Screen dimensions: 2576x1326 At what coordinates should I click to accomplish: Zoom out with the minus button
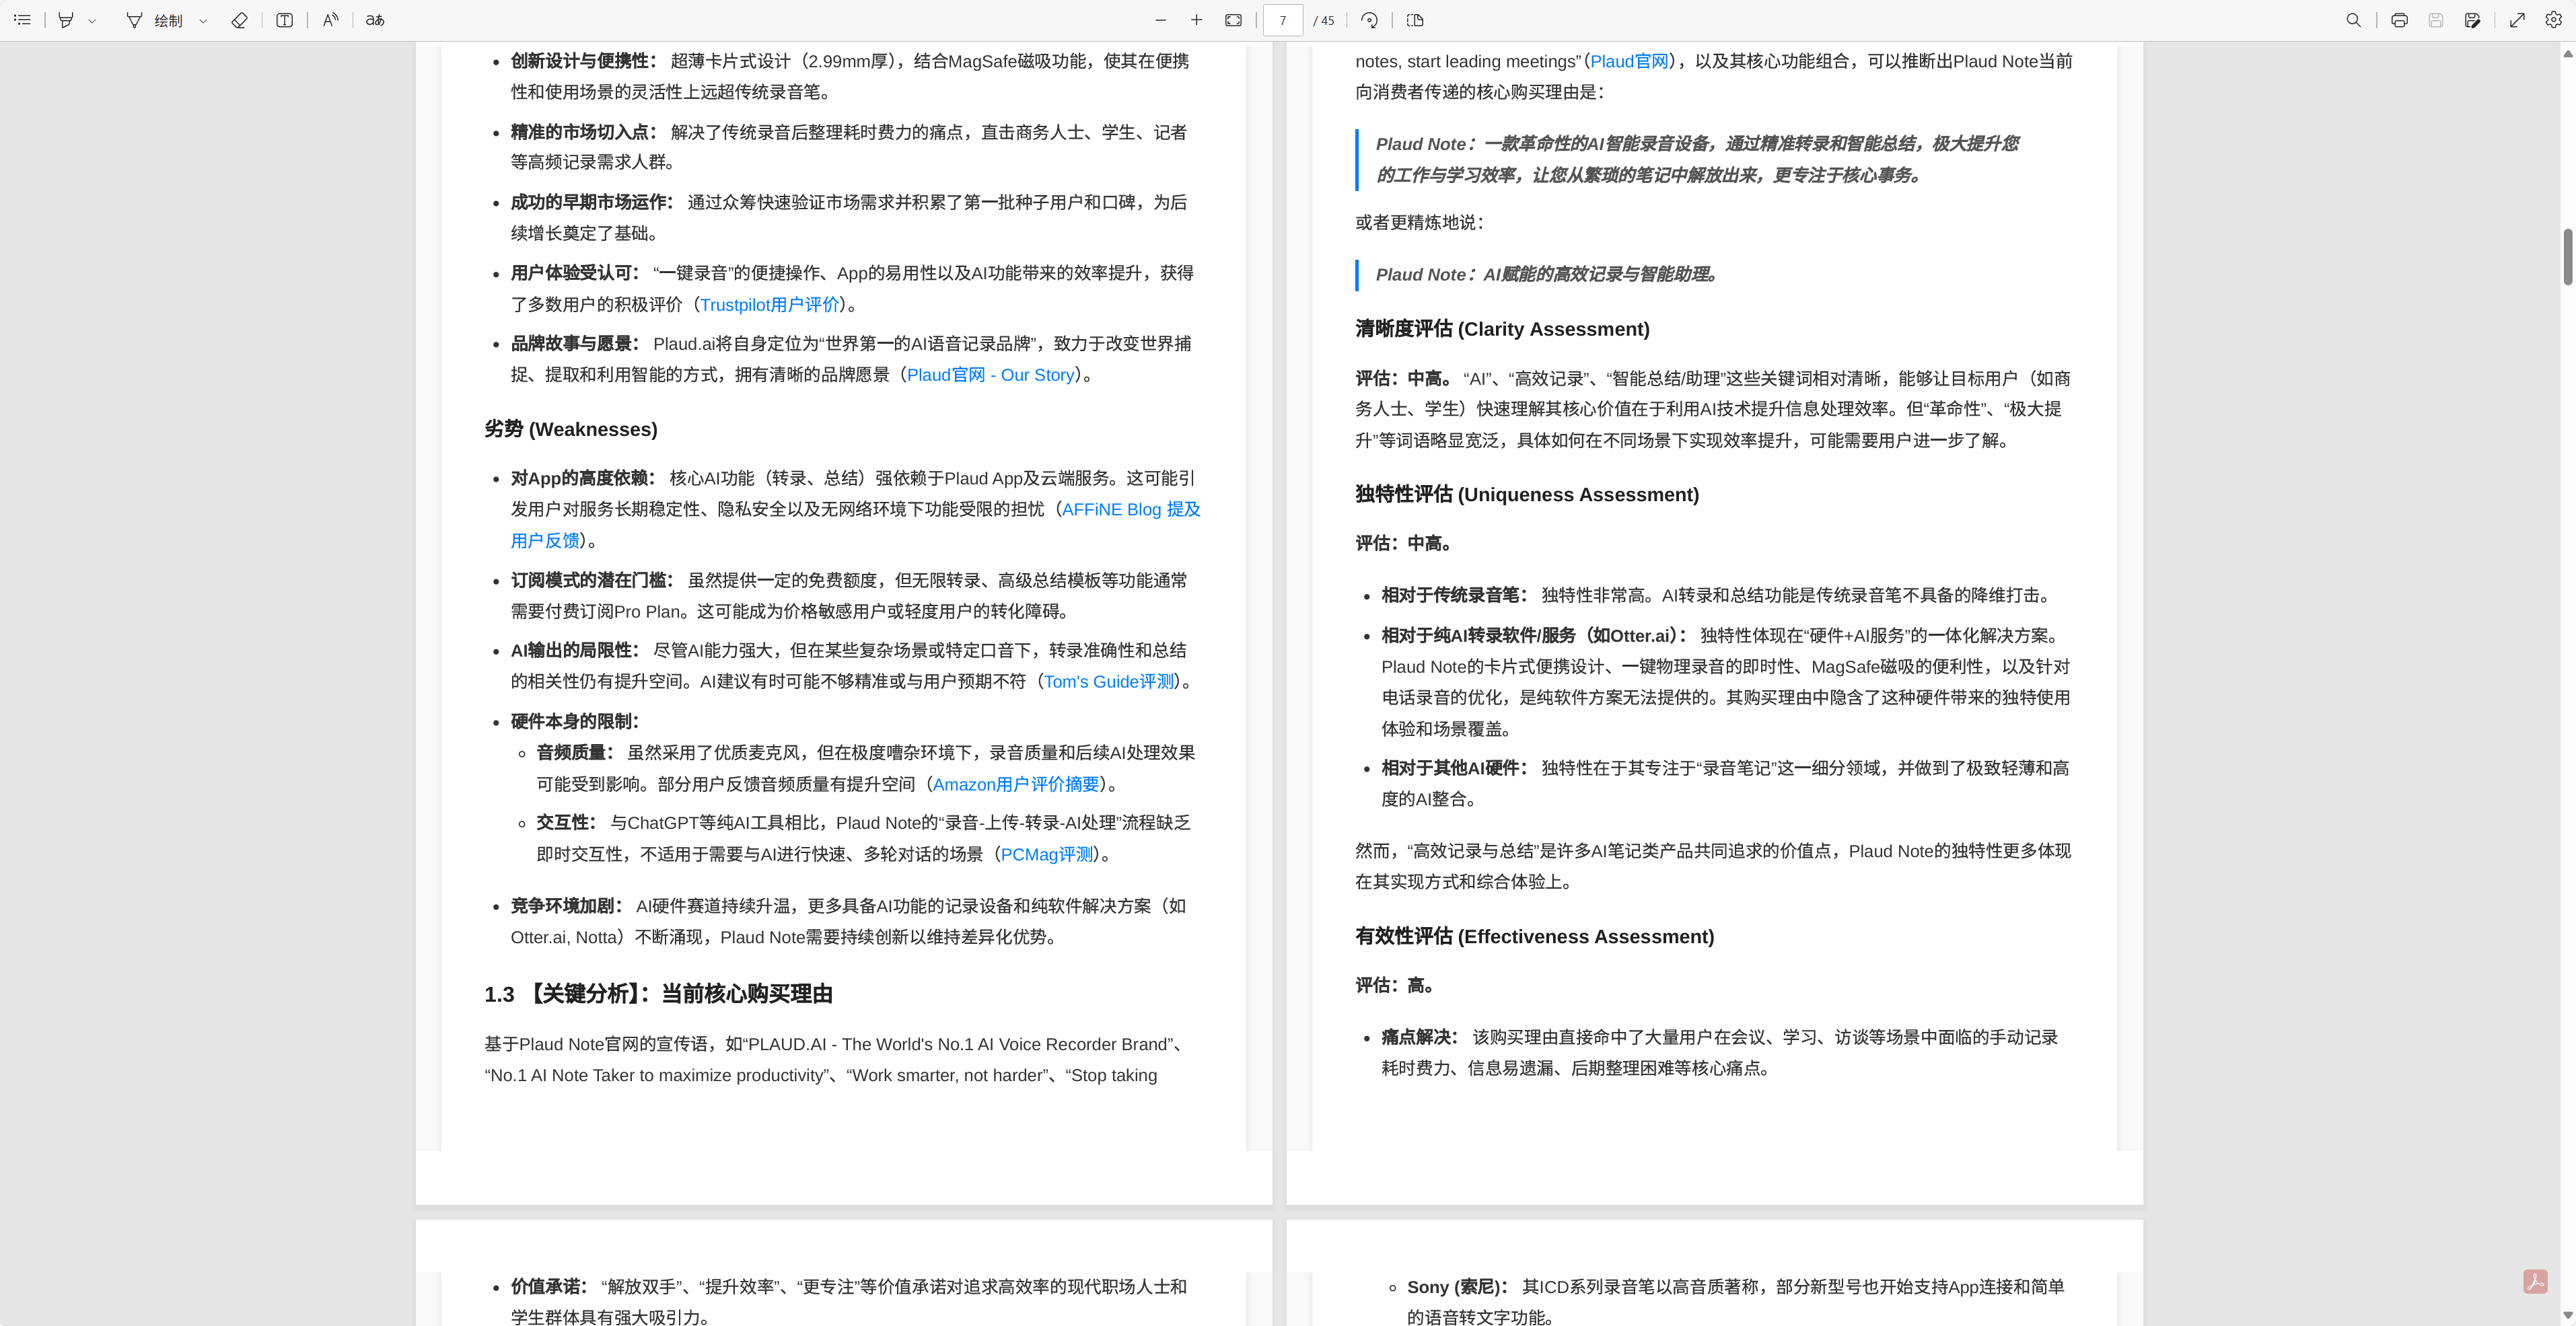1160,20
